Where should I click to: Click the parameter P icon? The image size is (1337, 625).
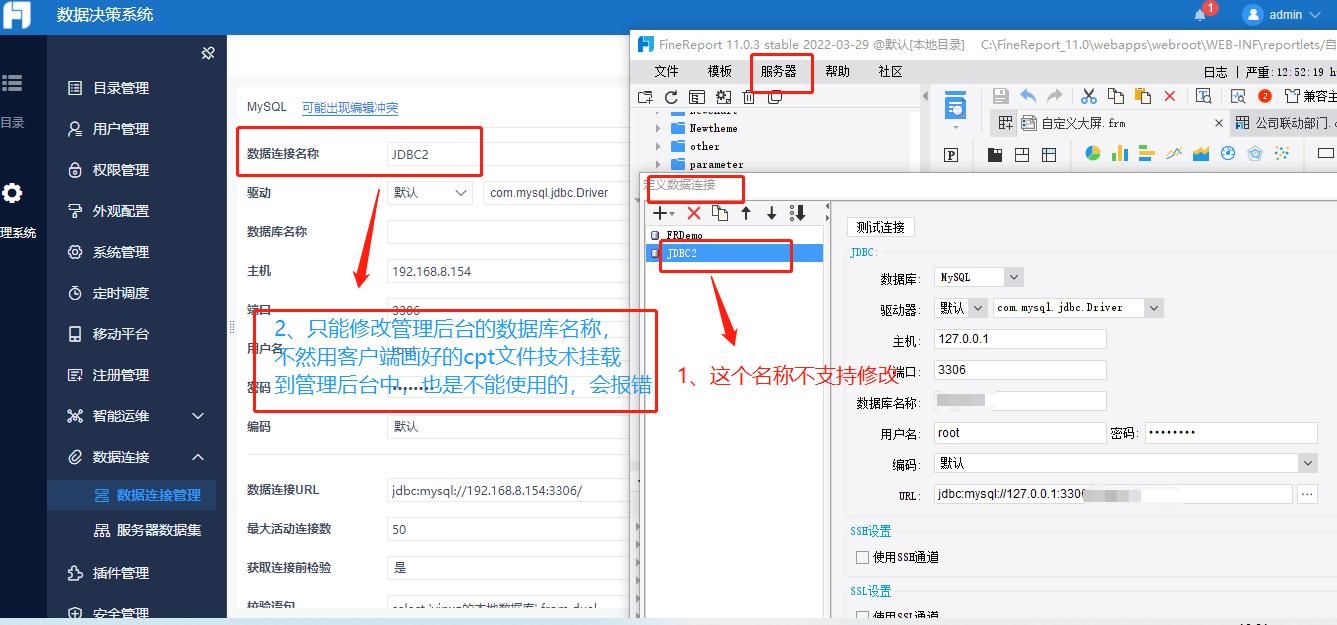tap(952, 154)
